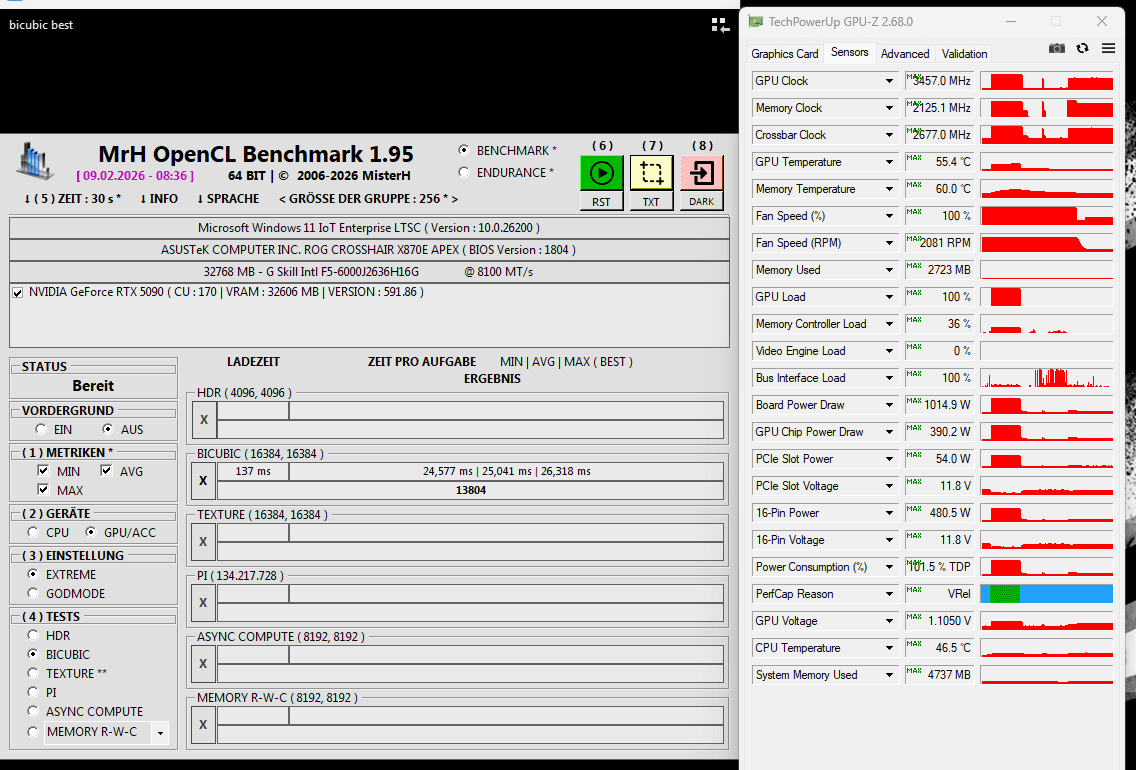Open the INFO menu
This screenshot has width=1136, height=770.
coord(159,198)
